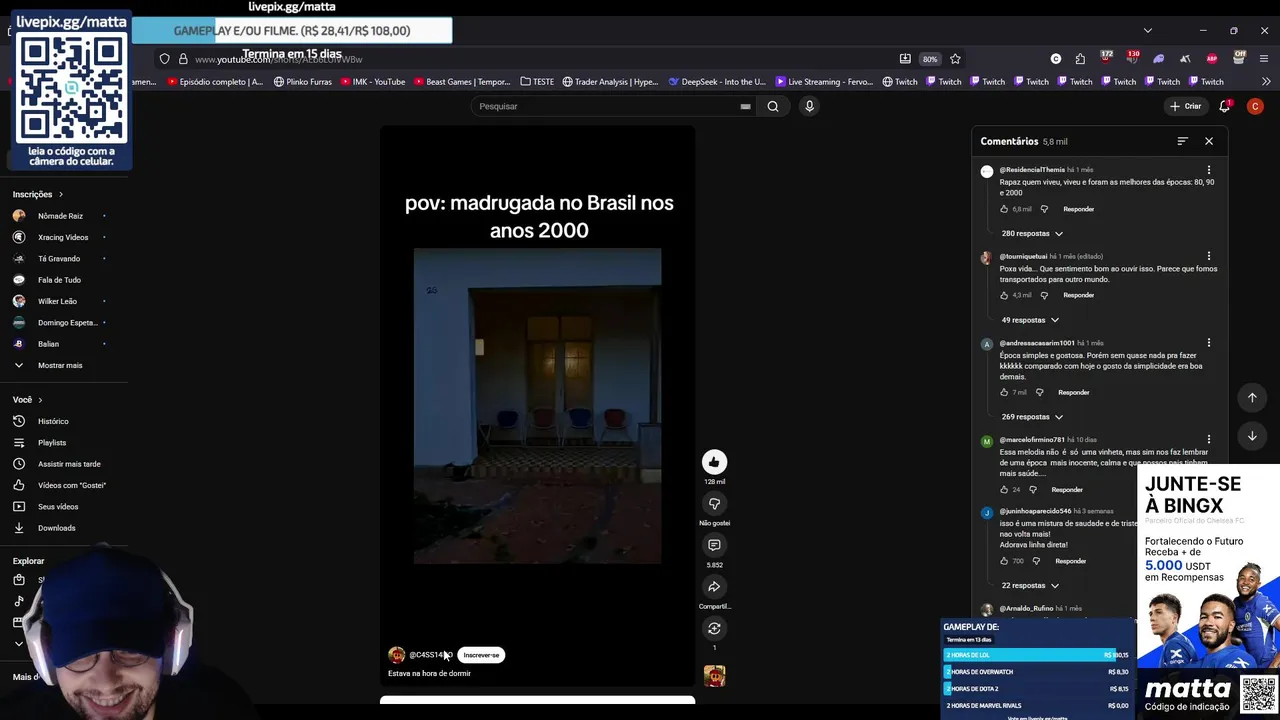Open the short's channel avatar
Screen dimensions: 1280x720
click(397, 655)
